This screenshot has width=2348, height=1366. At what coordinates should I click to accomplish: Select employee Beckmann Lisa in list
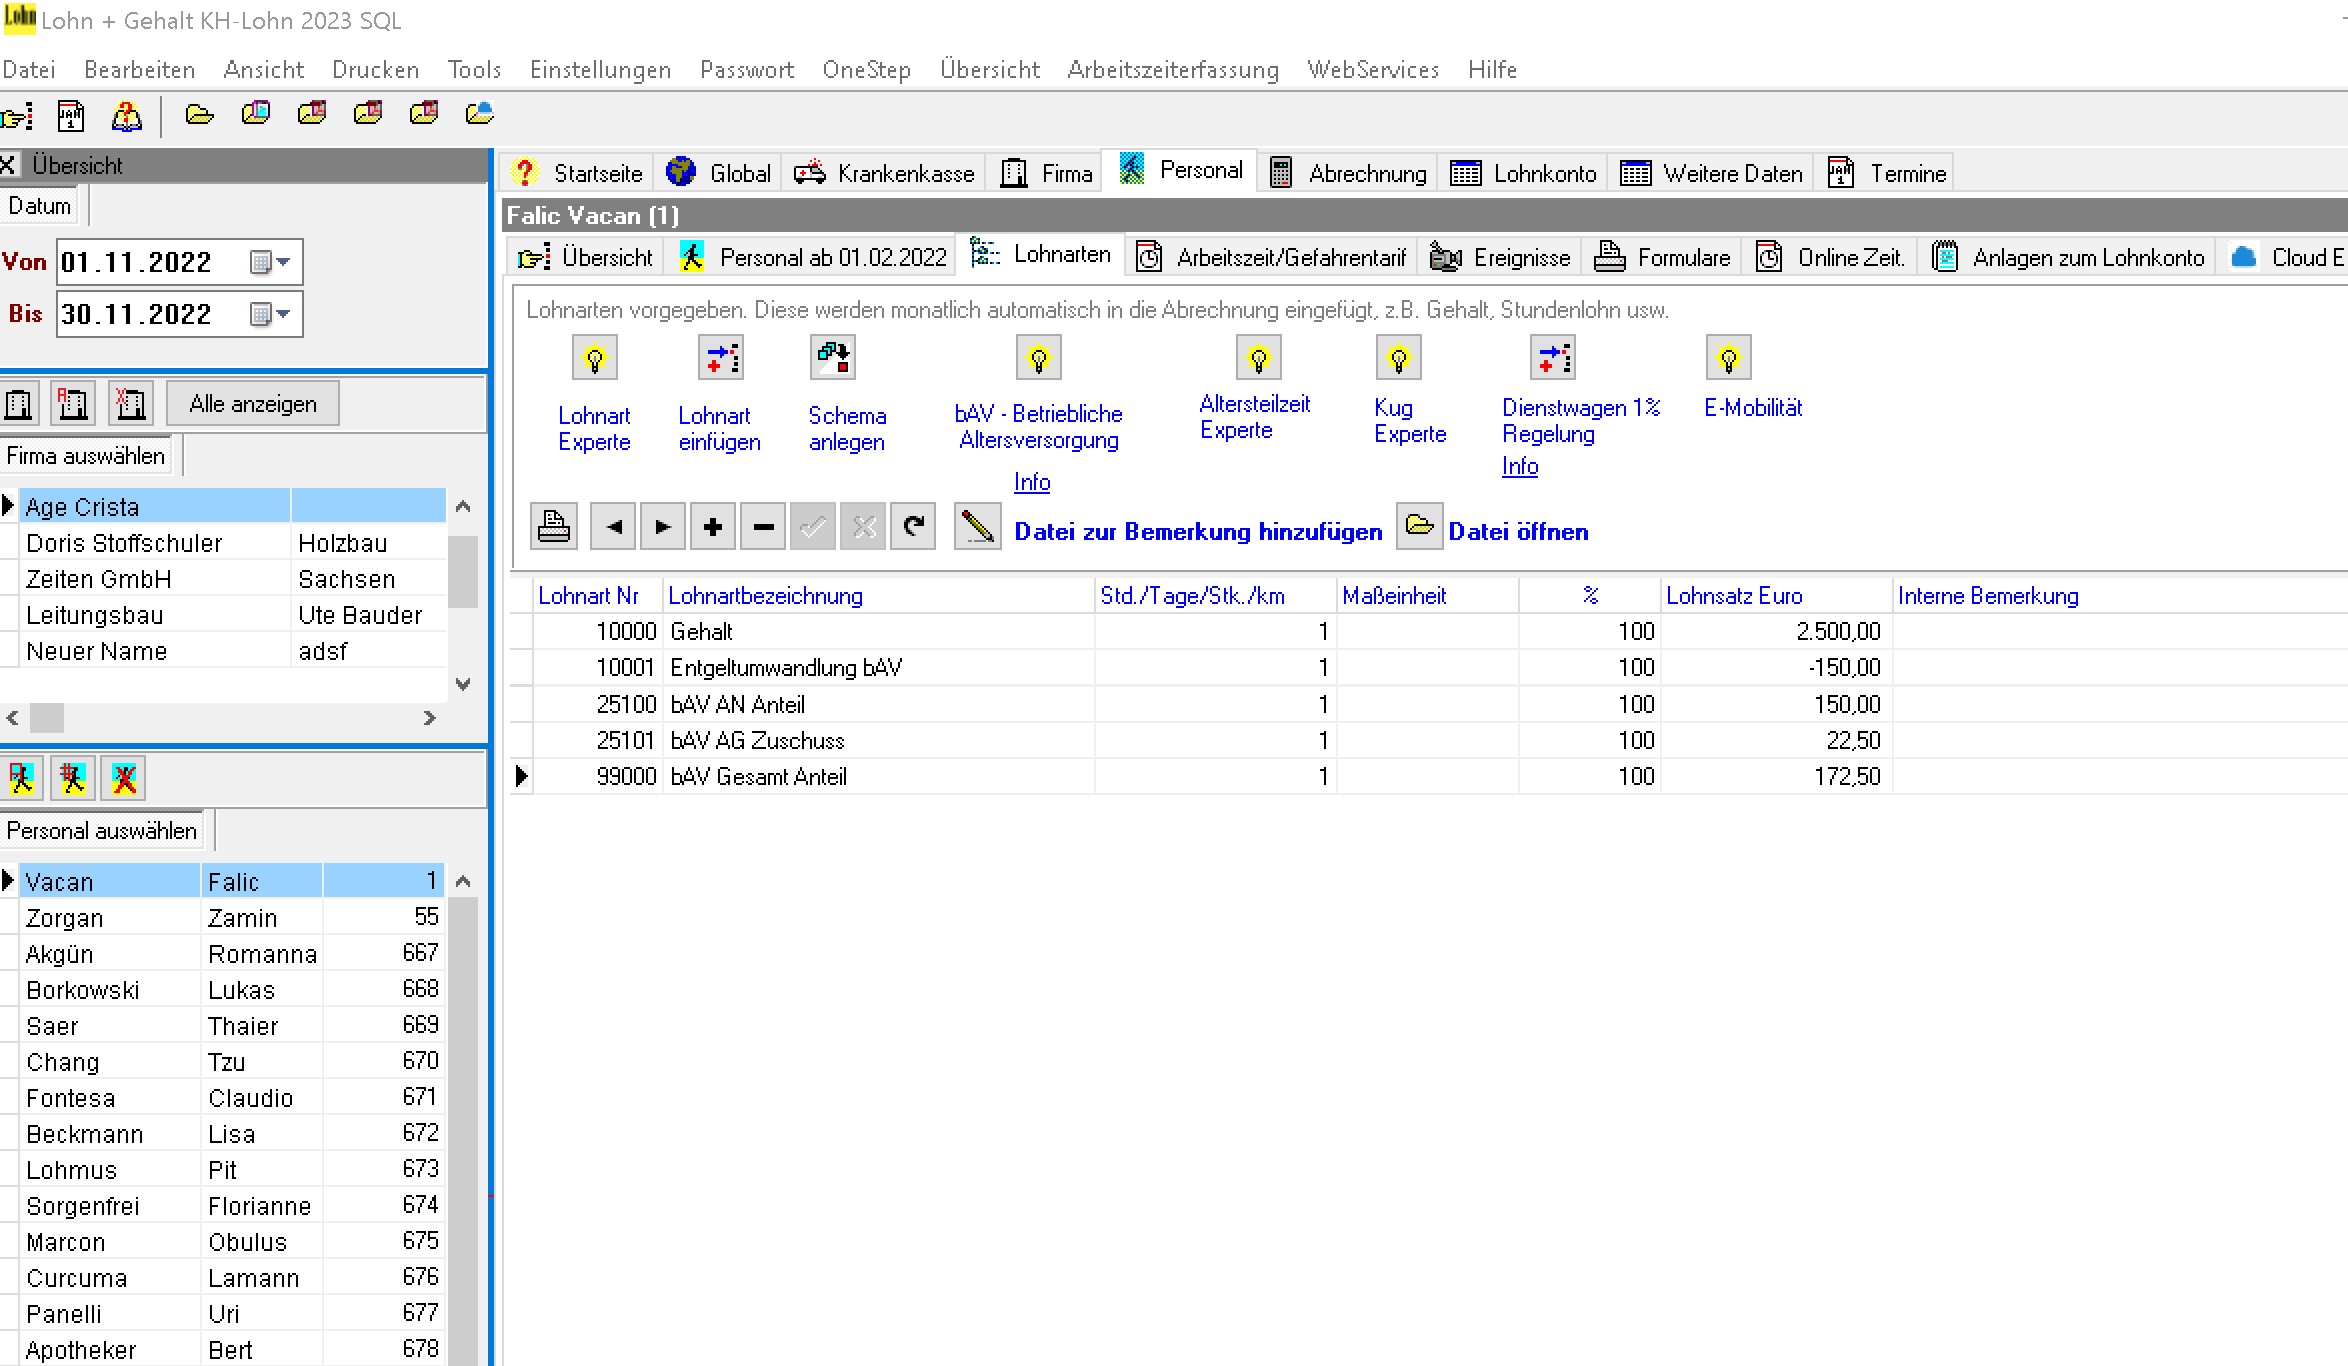(x=232, y=1134)
